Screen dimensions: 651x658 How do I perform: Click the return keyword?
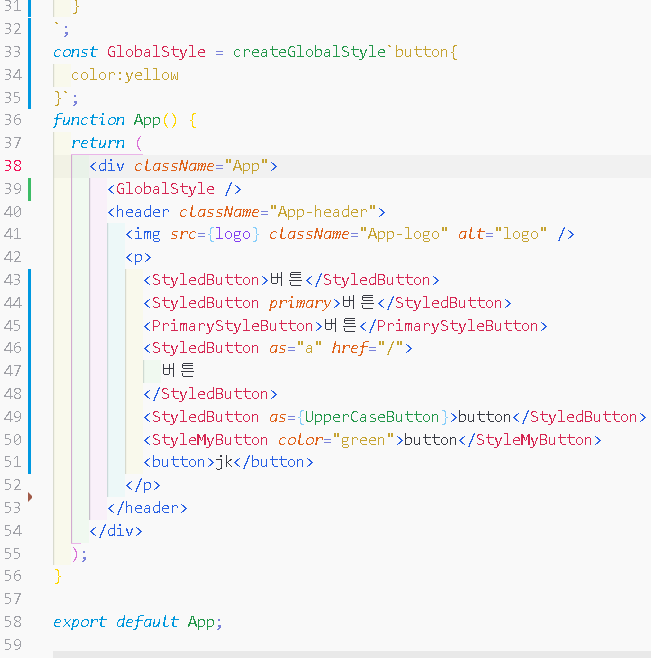pos(98,143)
